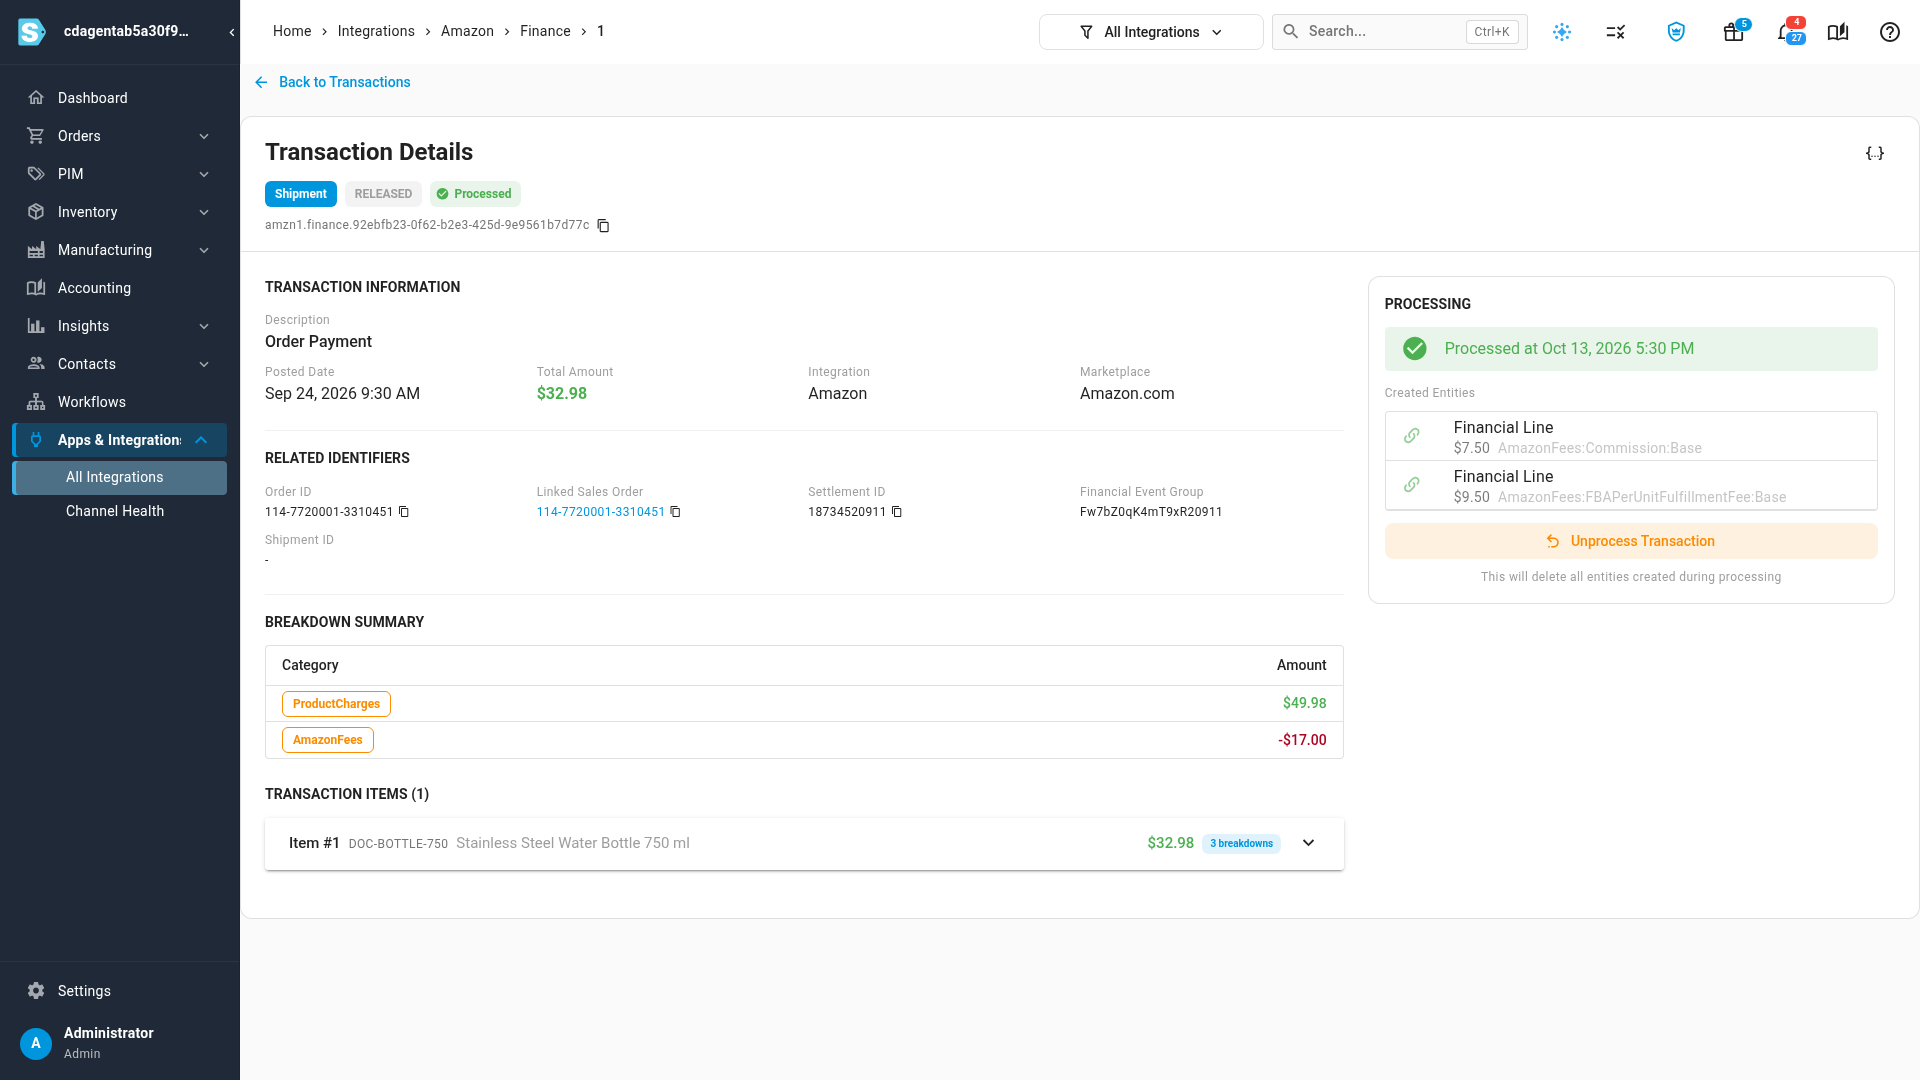Go to Dashboard

(120, 98)
